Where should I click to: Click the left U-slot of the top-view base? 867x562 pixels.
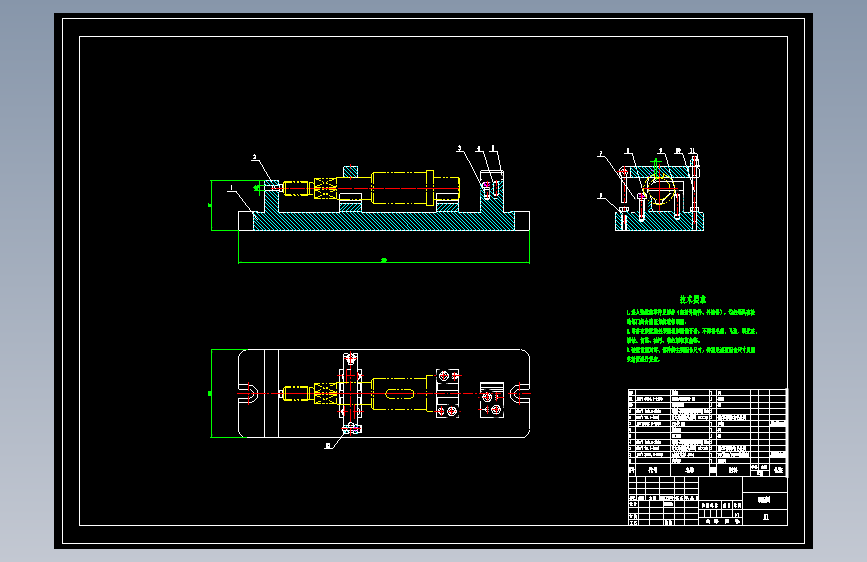point(249,393)
